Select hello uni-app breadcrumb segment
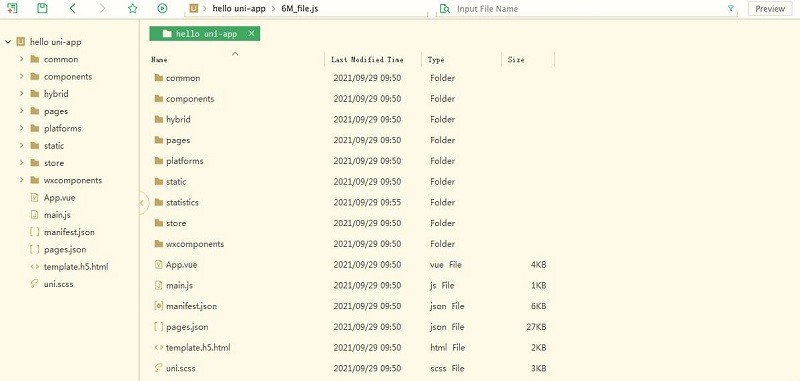The height and width of the screenshot is (381, 800). pos(239,9)
